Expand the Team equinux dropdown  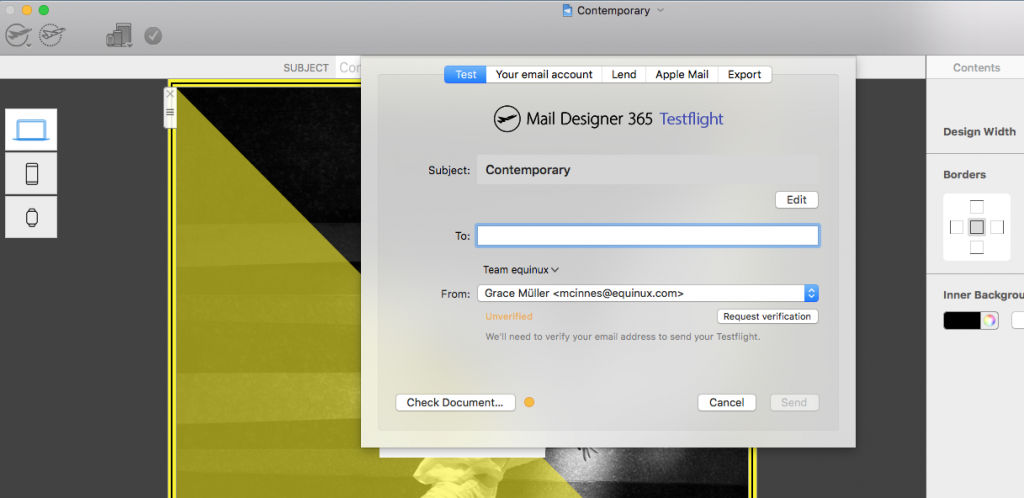(521, 270)
